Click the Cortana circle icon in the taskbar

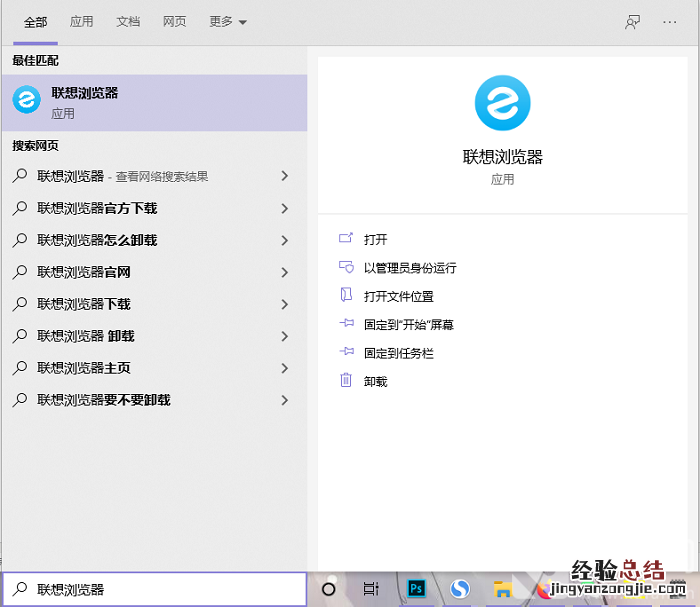click(328, 589)
